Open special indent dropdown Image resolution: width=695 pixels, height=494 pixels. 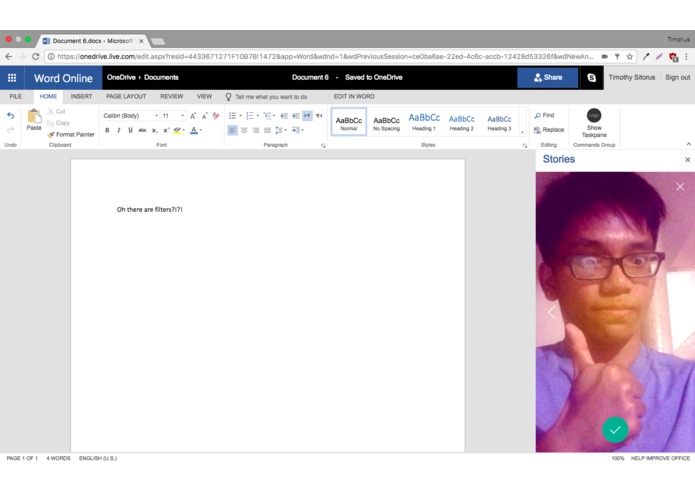(x=298, y=130)
